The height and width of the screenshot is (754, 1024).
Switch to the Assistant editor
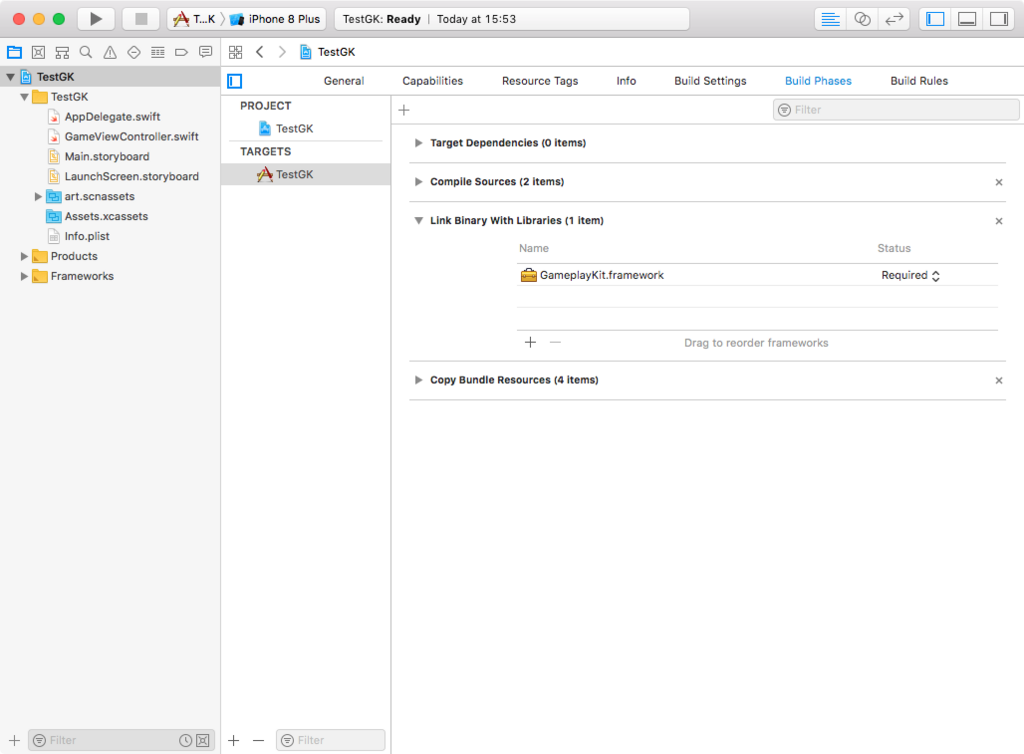click(863, 19)
